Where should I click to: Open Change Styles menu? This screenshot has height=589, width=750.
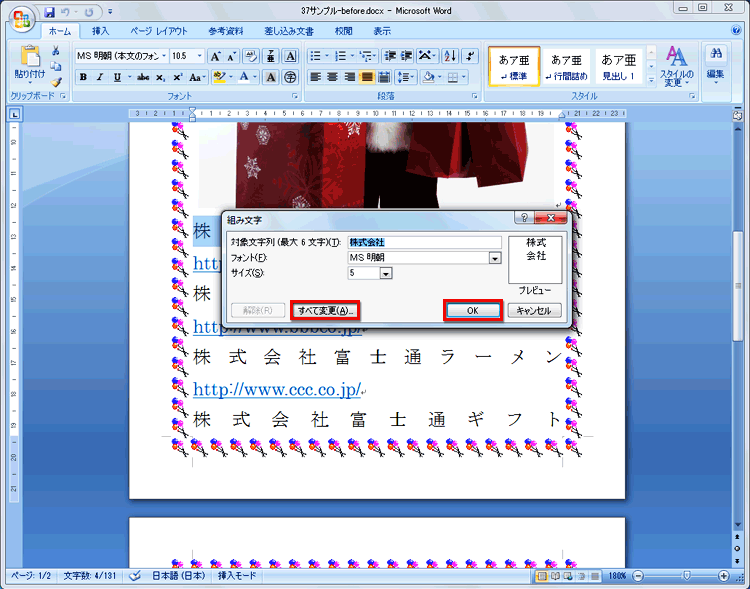click(676, 67)
